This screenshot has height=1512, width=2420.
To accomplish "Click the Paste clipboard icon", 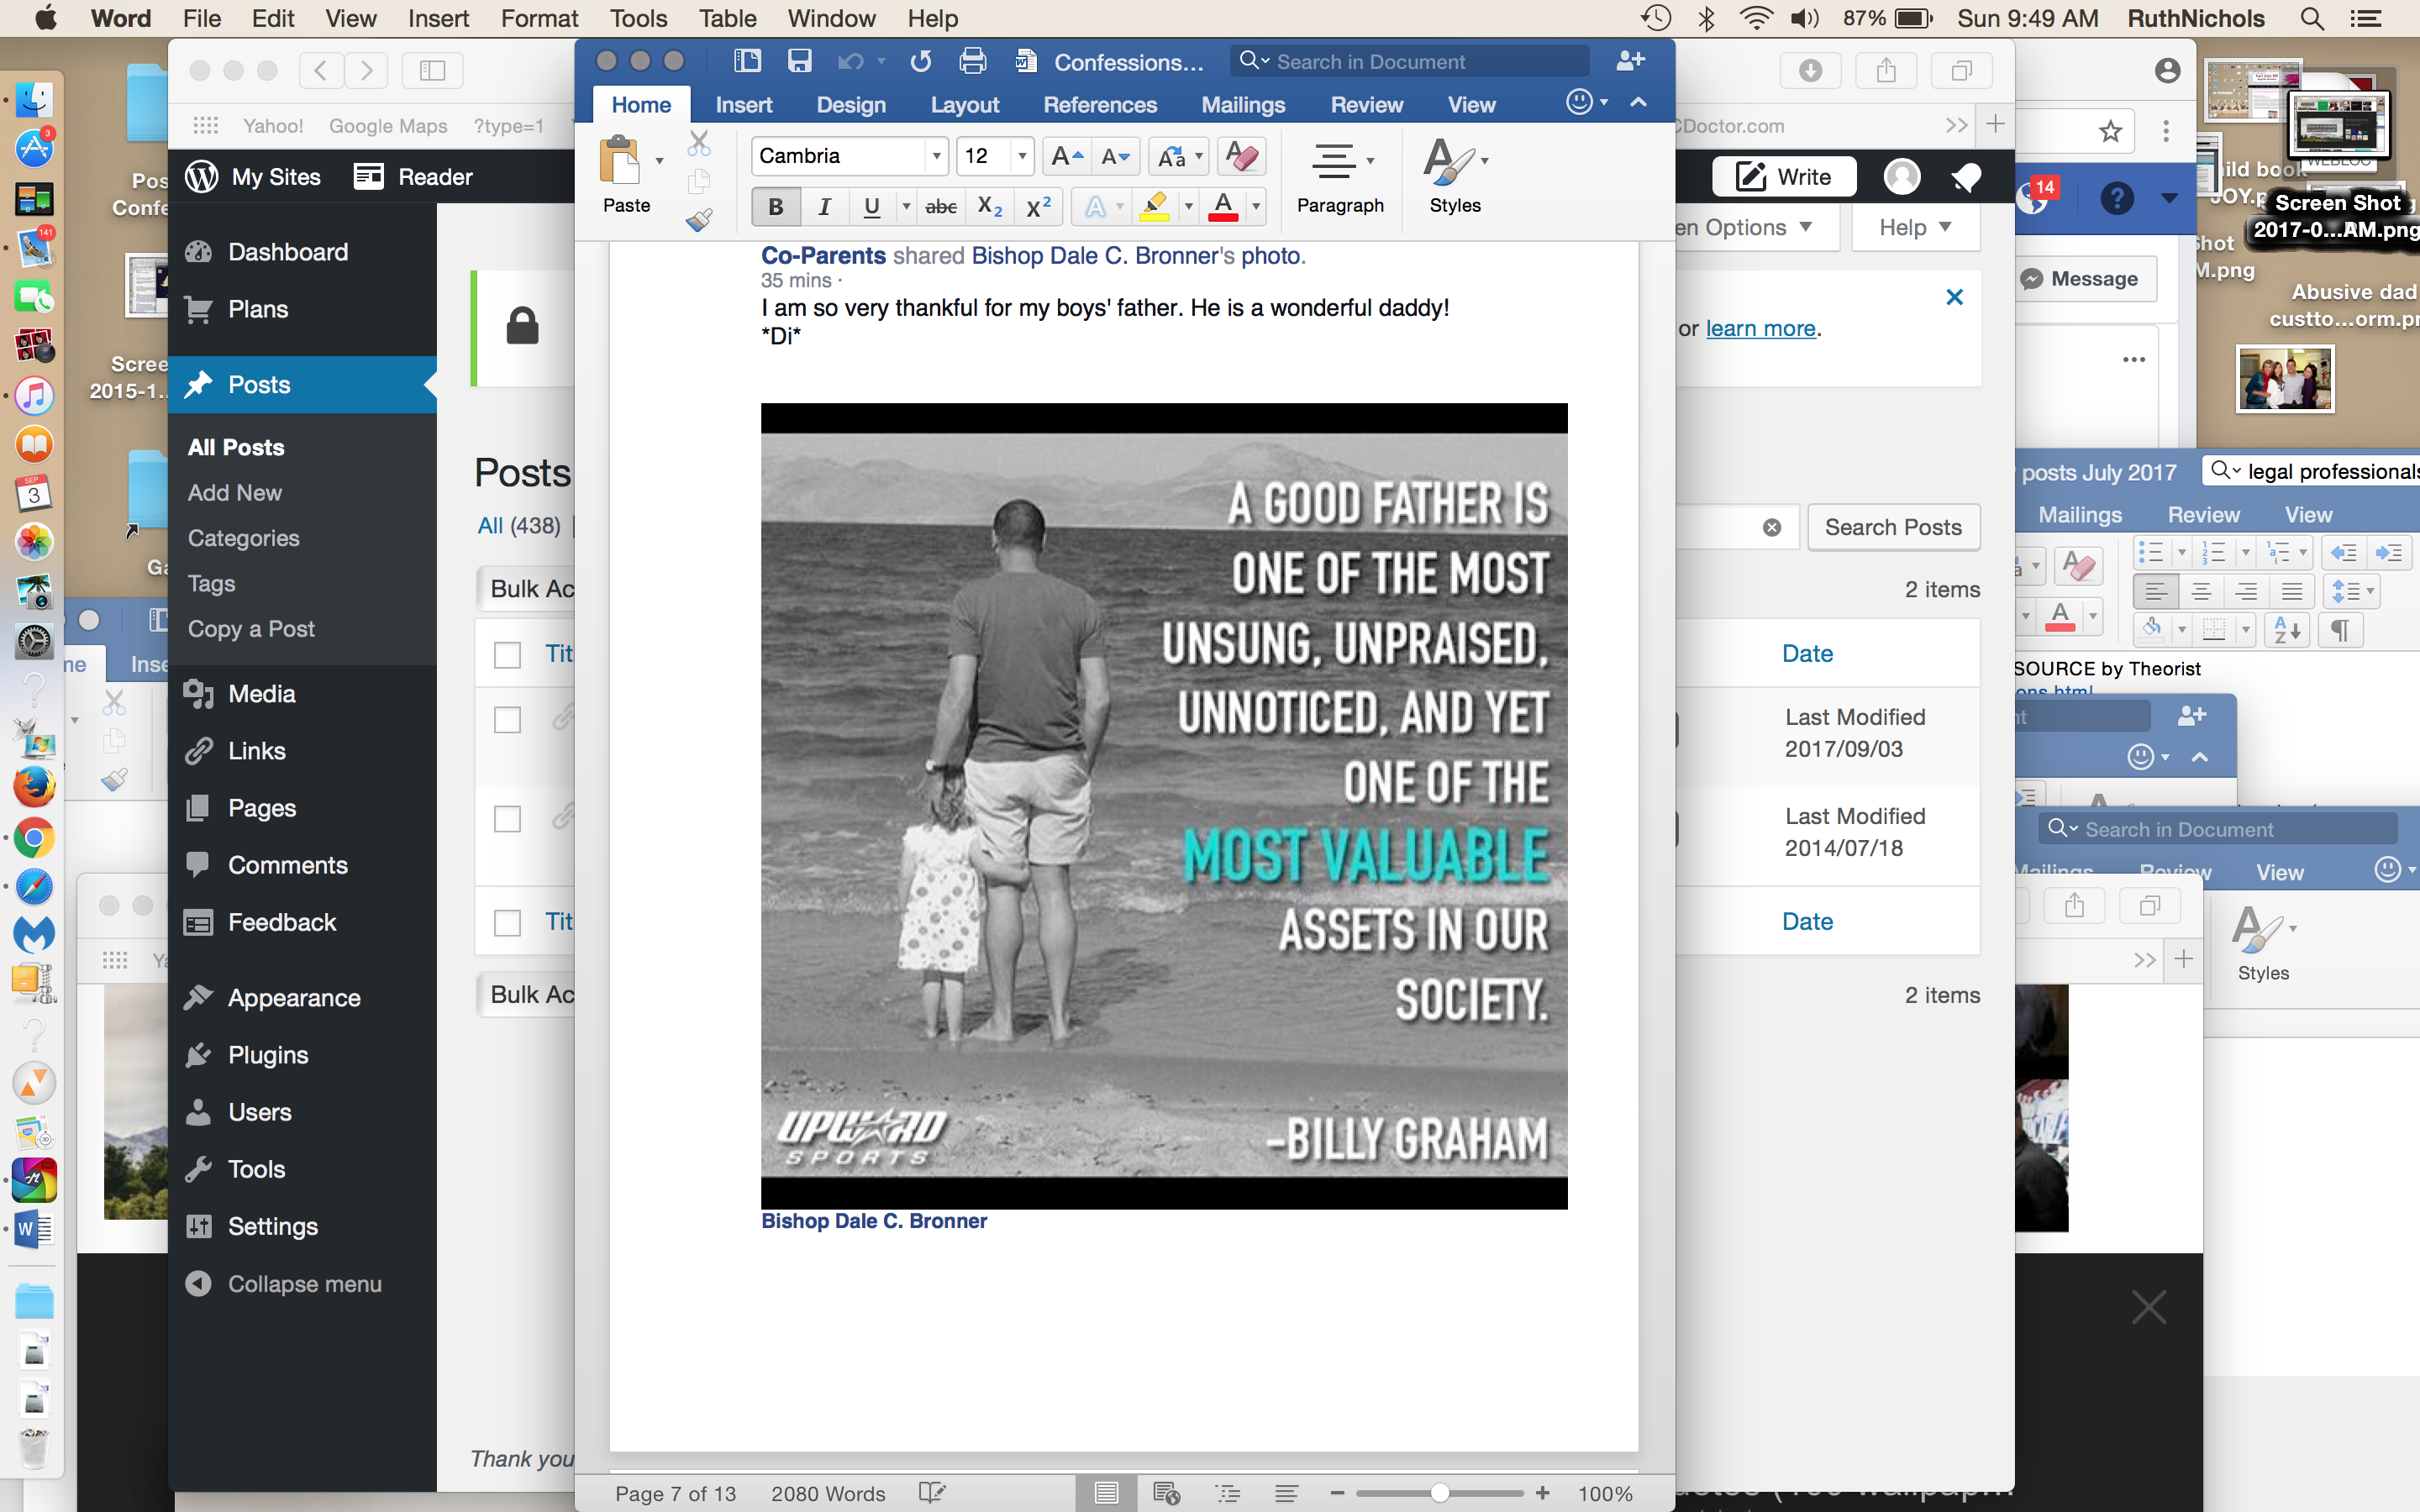I will coord(620,161).
